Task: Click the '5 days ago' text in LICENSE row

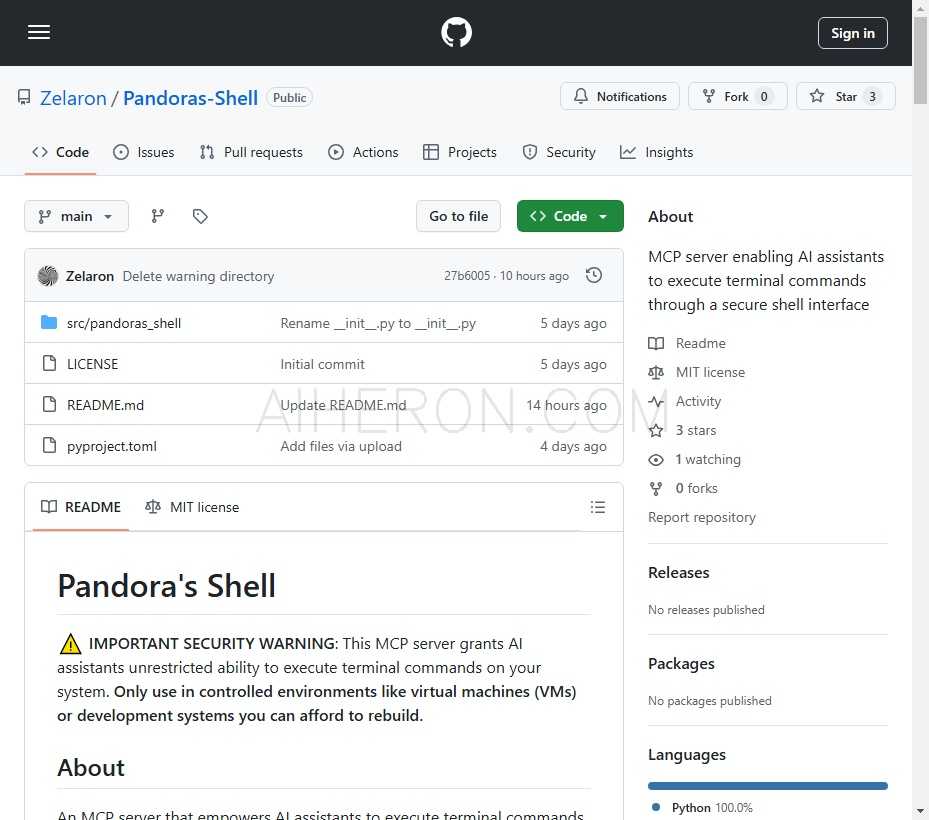Action: 573,364
